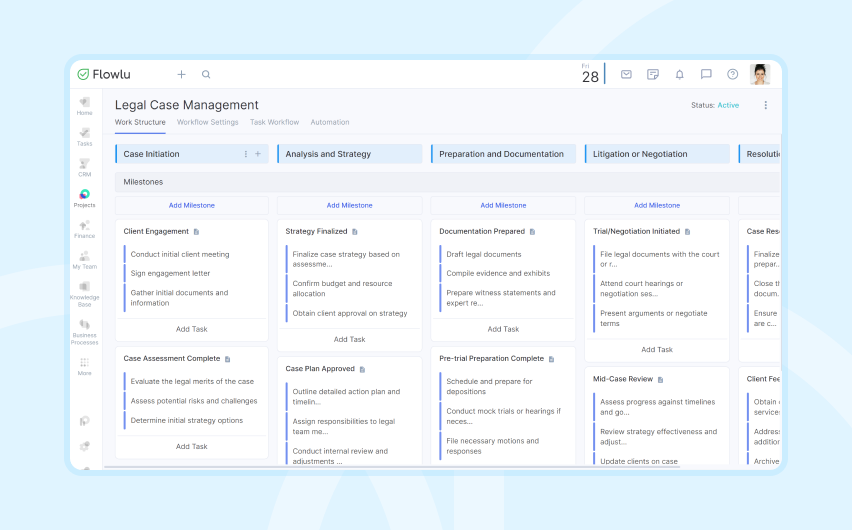
Task: Open task 'Conduct initial client meeting'
Action: [x=180, y=254]
